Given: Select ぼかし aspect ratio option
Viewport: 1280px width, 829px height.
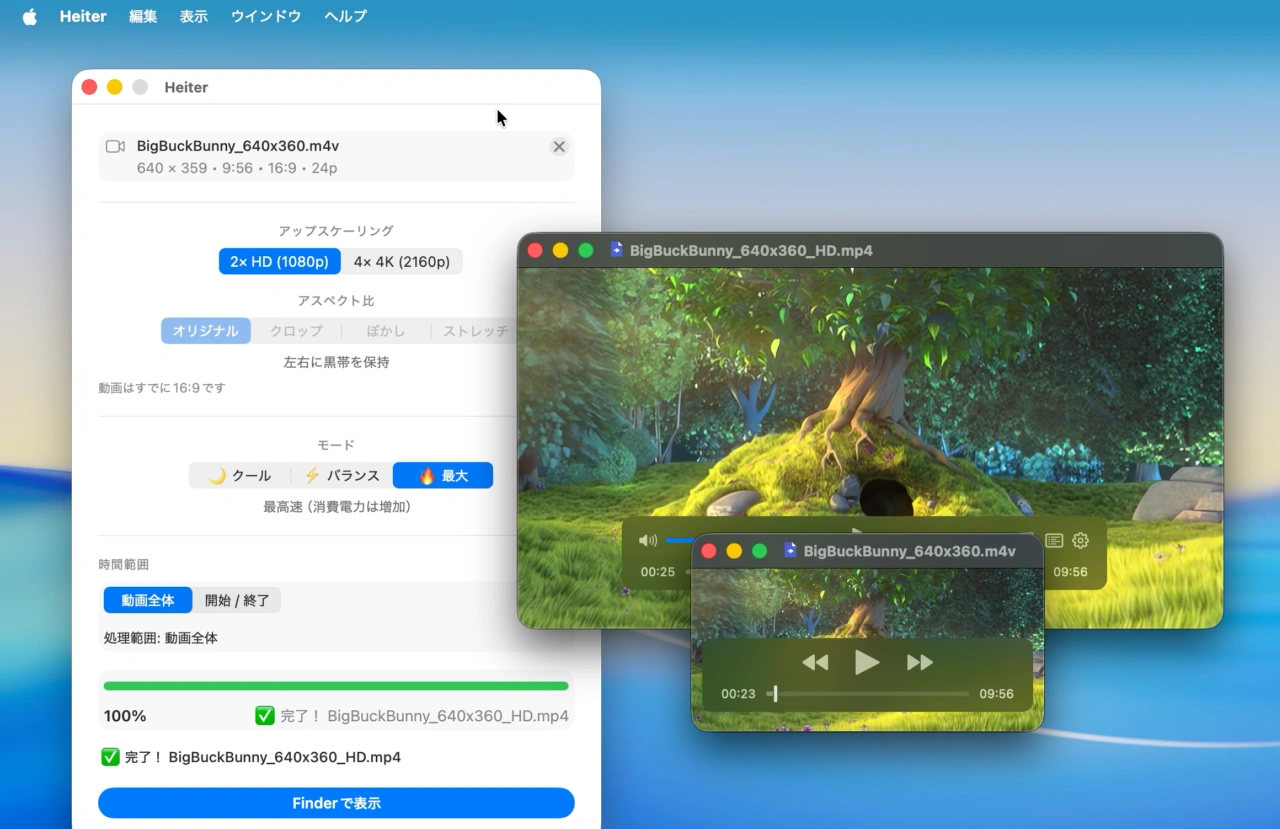Looking at the screenshot, I should tap(385, 331).
